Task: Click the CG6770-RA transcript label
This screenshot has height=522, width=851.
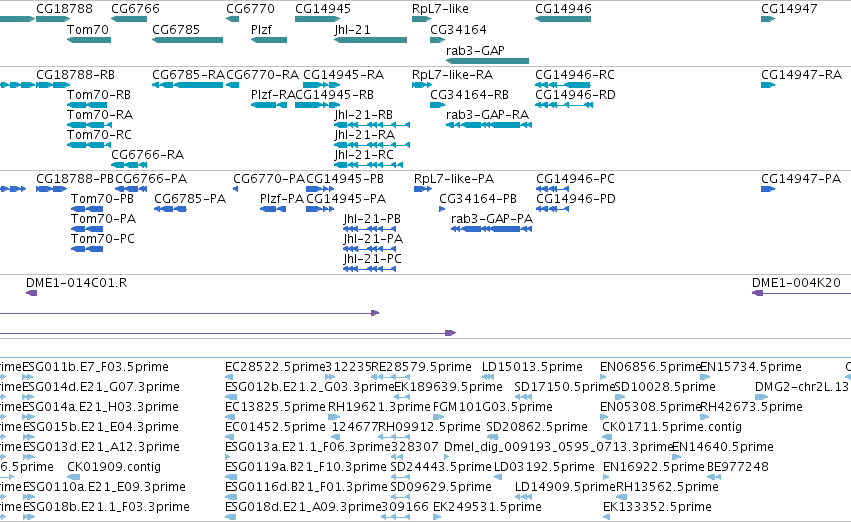Action: [x=263, y=75]
